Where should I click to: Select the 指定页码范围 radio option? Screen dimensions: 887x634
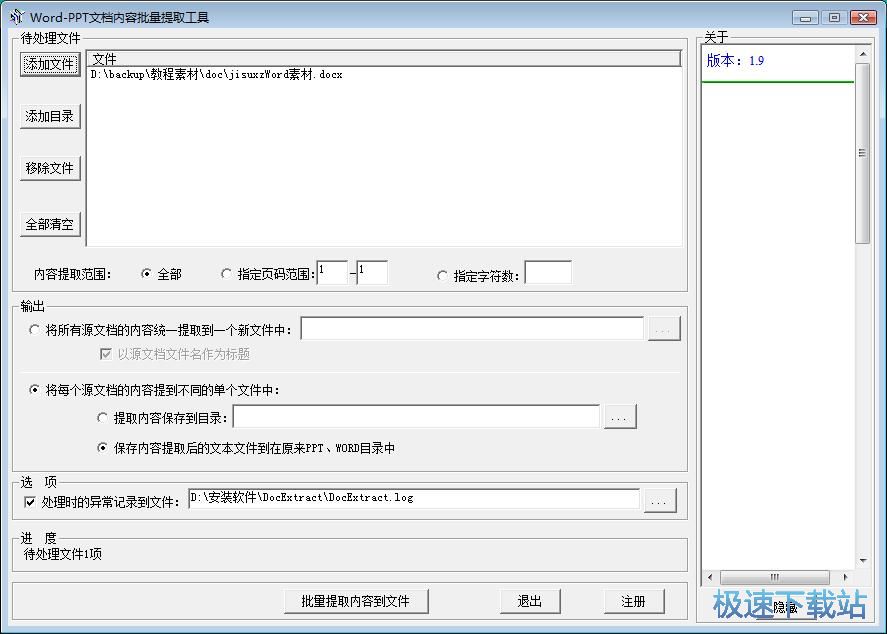point(228,272)
